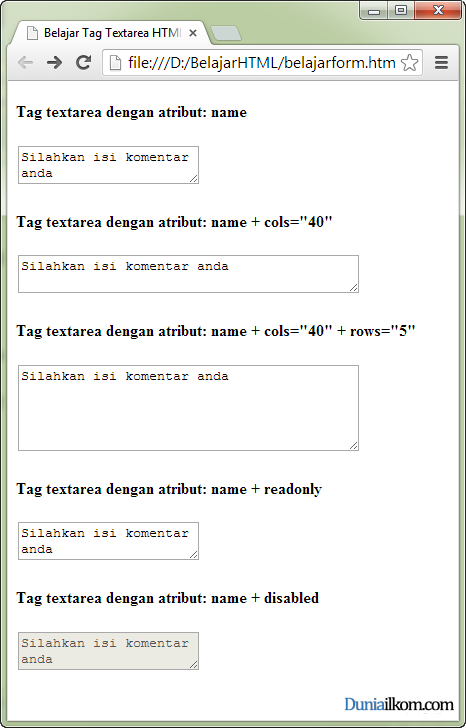
Task: Reload the page with the refresh icon
Action: click(83, 62)
